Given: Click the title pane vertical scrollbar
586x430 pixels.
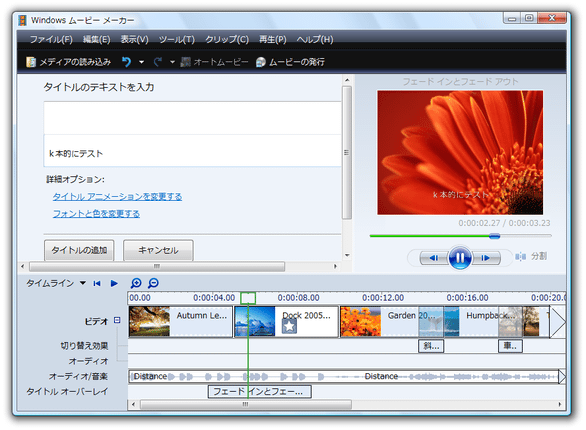Looking at the screenshot, I should 347,152.
